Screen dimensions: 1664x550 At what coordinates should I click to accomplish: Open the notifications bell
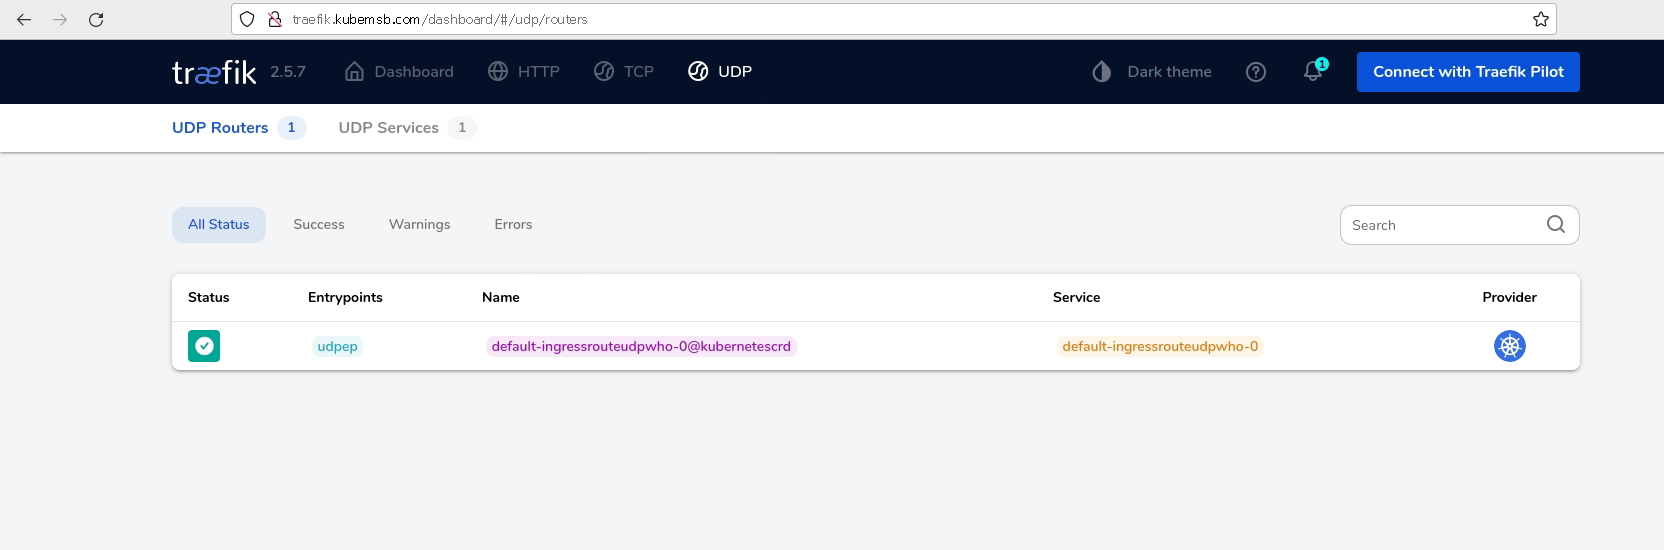pos(1313,72)
